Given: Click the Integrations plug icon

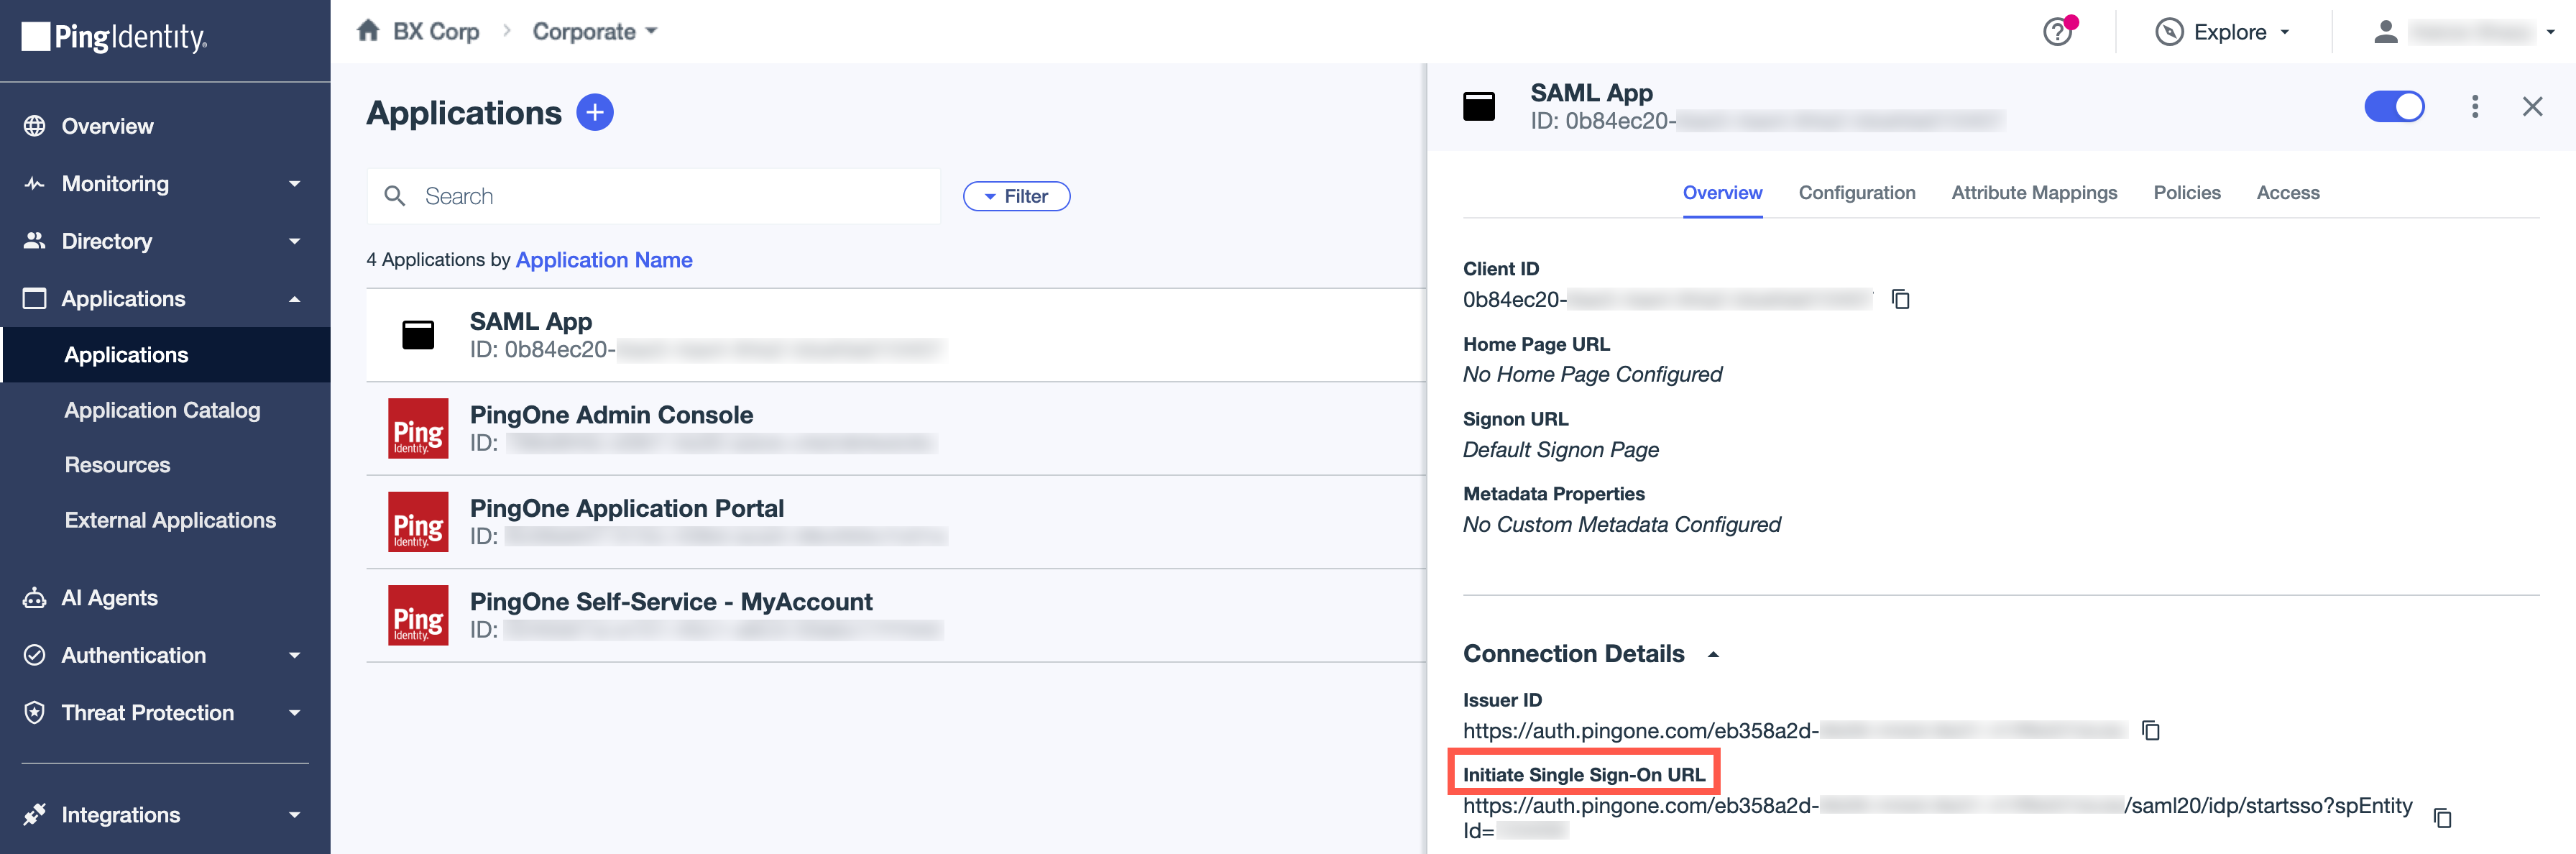Looking at the screenshot, I should [35, 814].
